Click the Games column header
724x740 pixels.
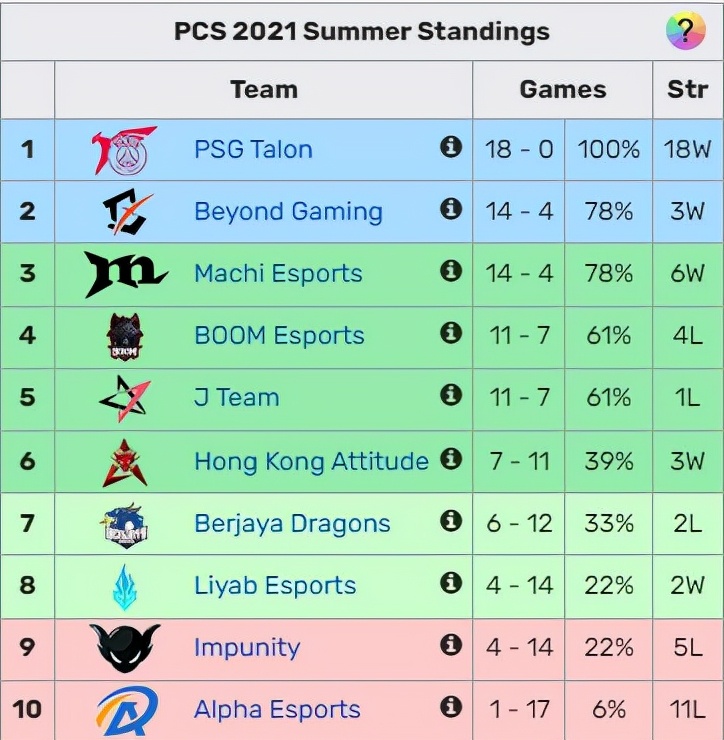pos(563,89)
